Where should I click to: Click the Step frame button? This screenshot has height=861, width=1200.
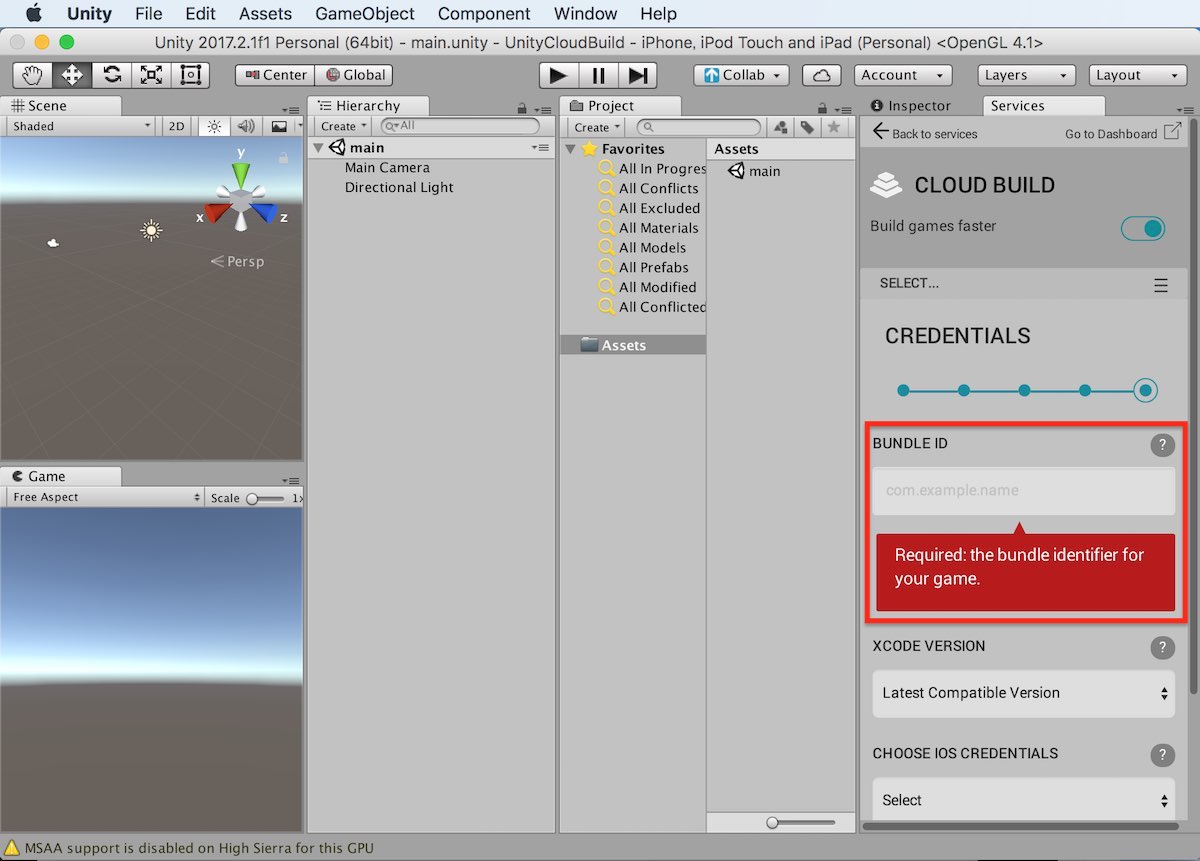click(x=637, y=75)
